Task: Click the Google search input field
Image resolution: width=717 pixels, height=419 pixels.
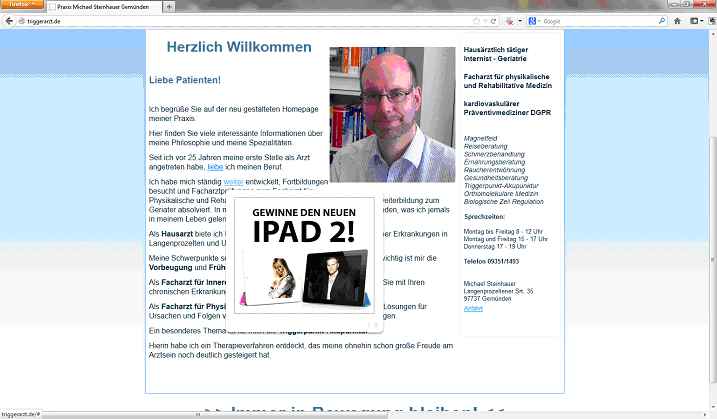Action: pos(599,21)
